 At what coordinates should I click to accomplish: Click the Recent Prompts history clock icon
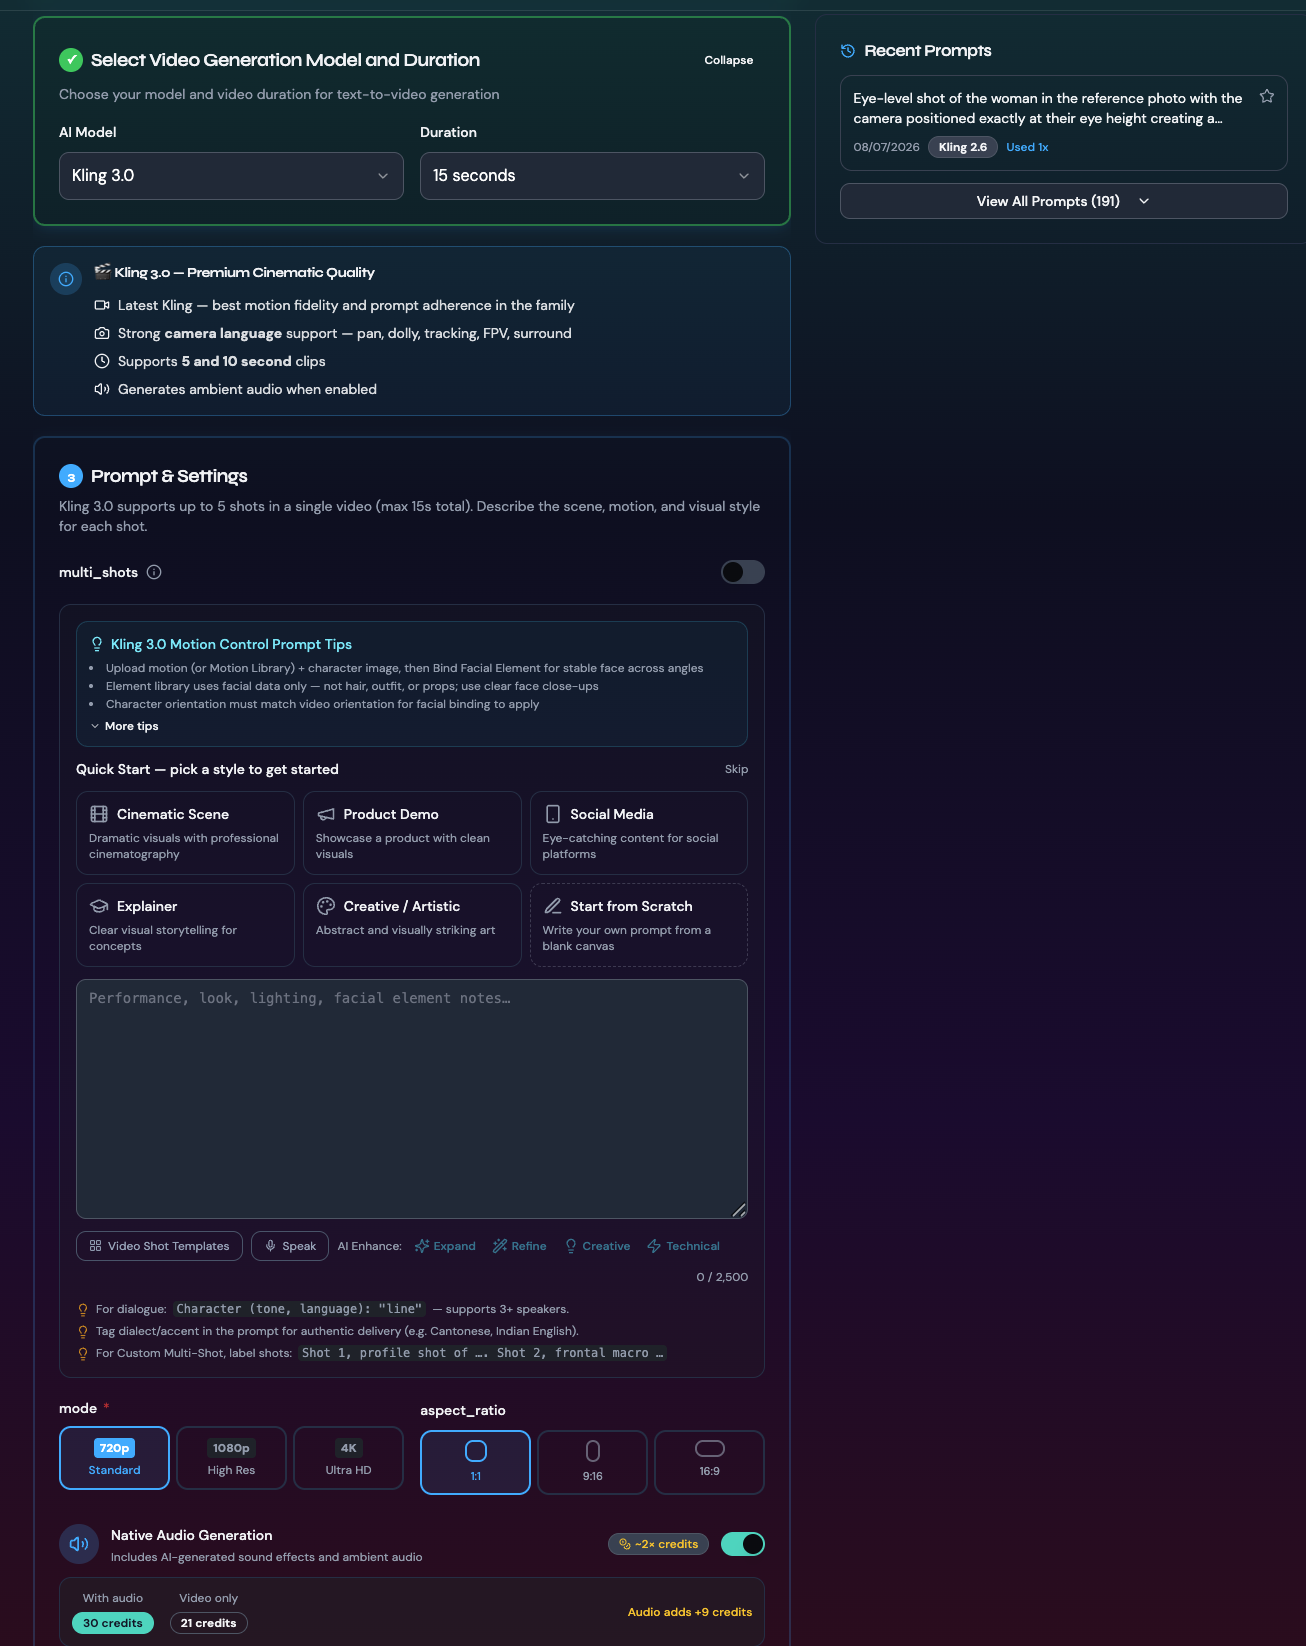point(848,51)
